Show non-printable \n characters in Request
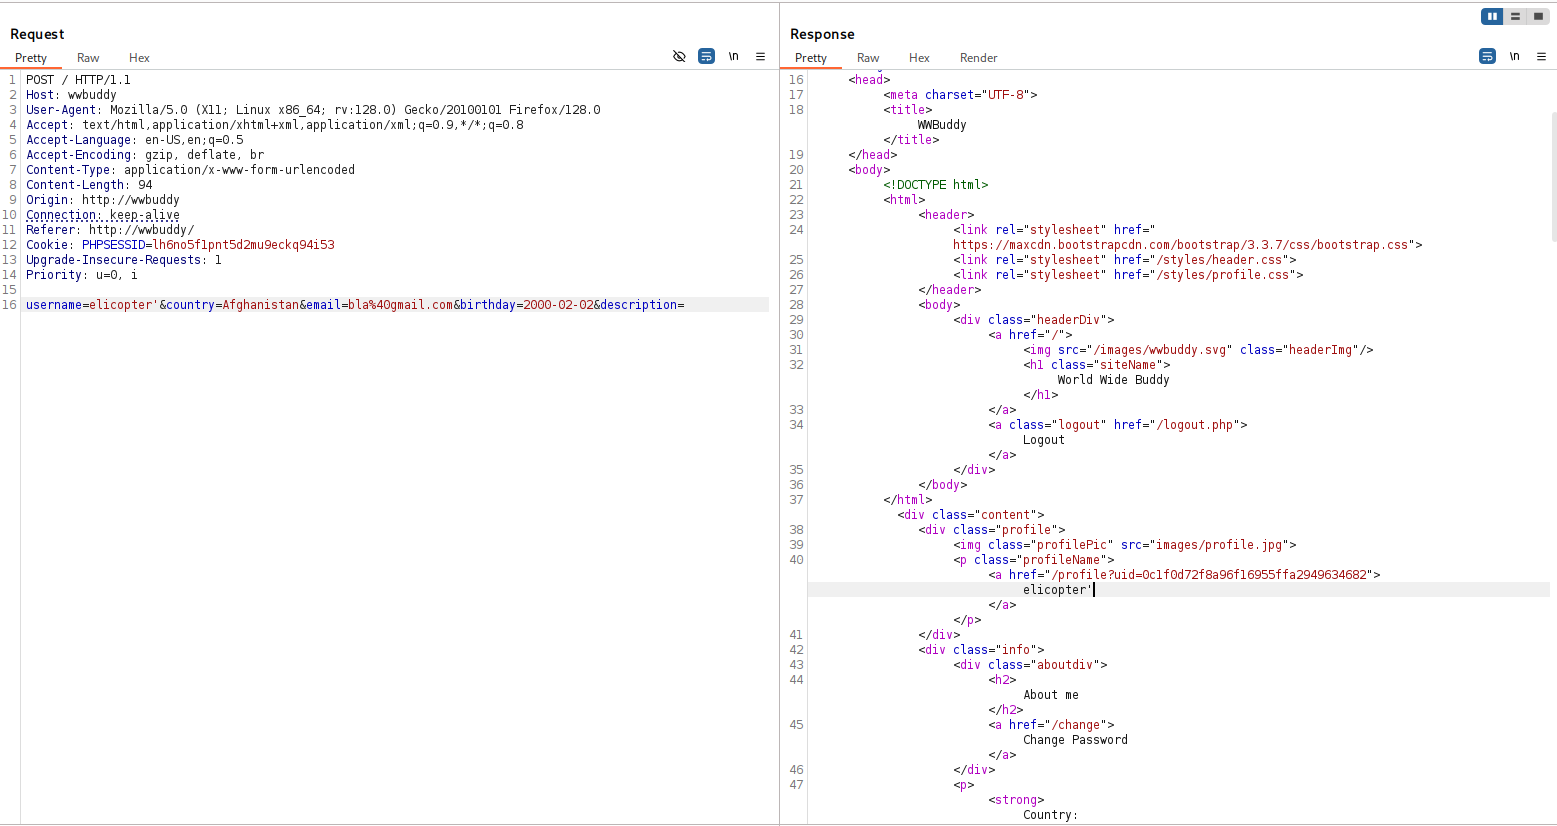 coord(733,57)
